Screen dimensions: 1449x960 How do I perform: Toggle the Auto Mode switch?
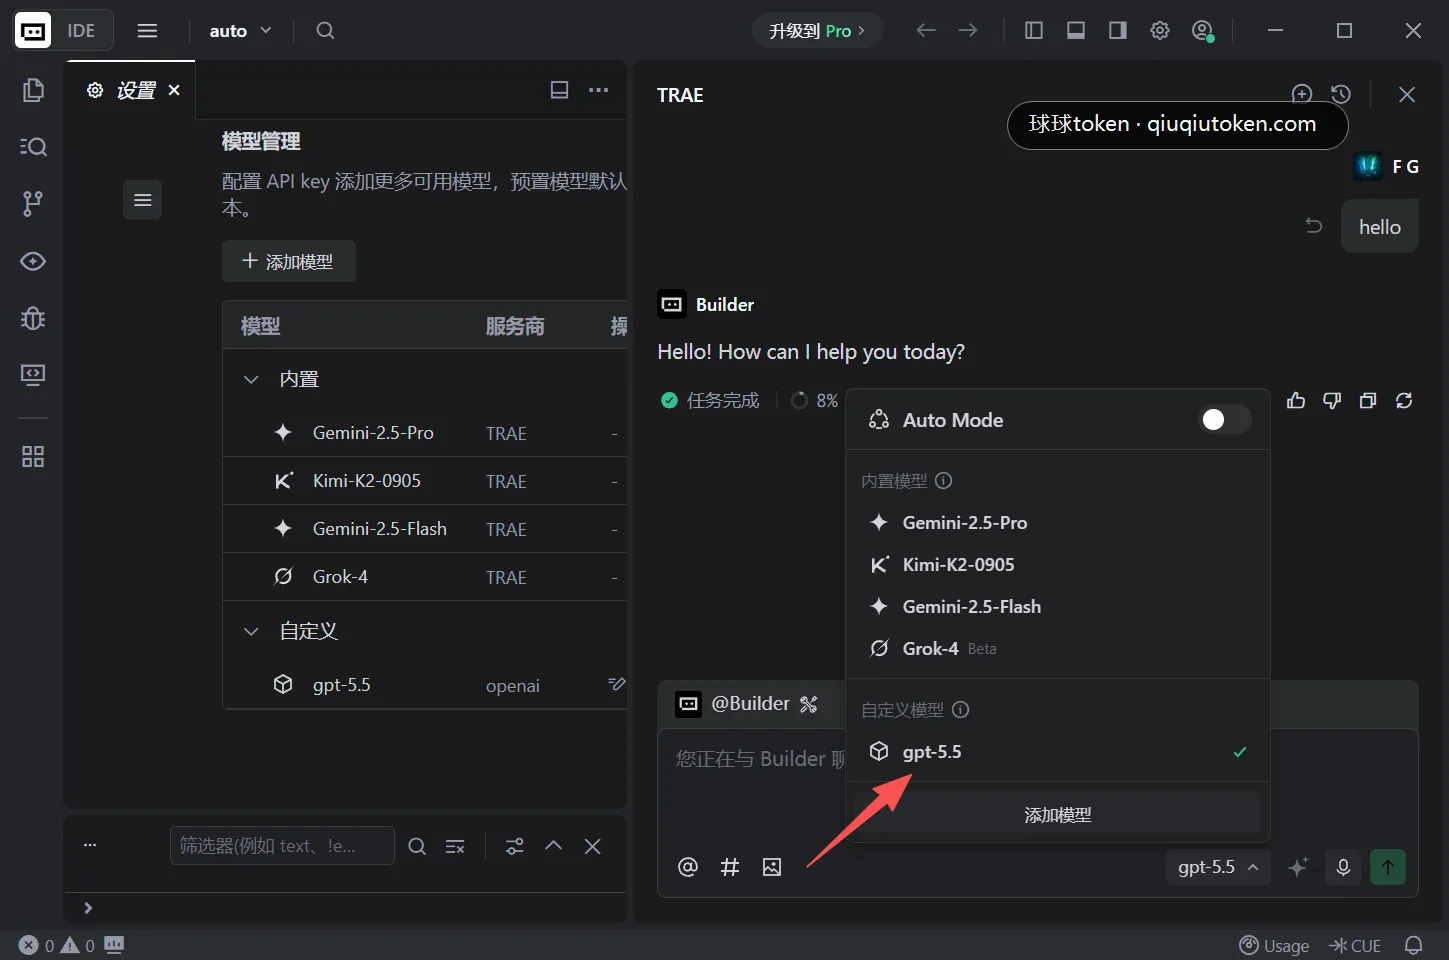tap(1225, 420)
